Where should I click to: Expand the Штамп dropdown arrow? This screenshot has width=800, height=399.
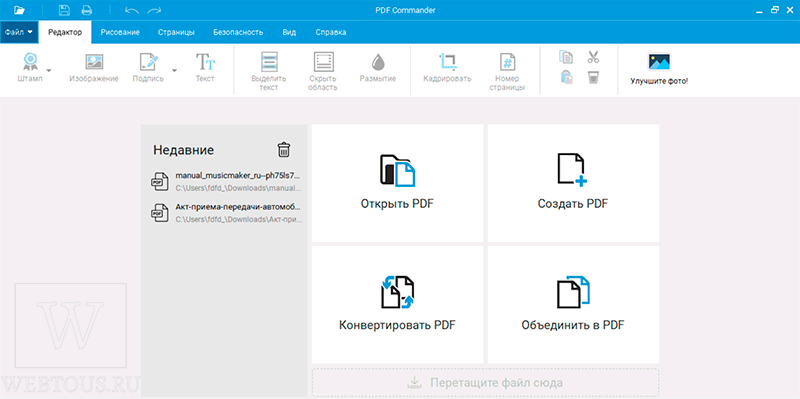[x=49, y=70]
